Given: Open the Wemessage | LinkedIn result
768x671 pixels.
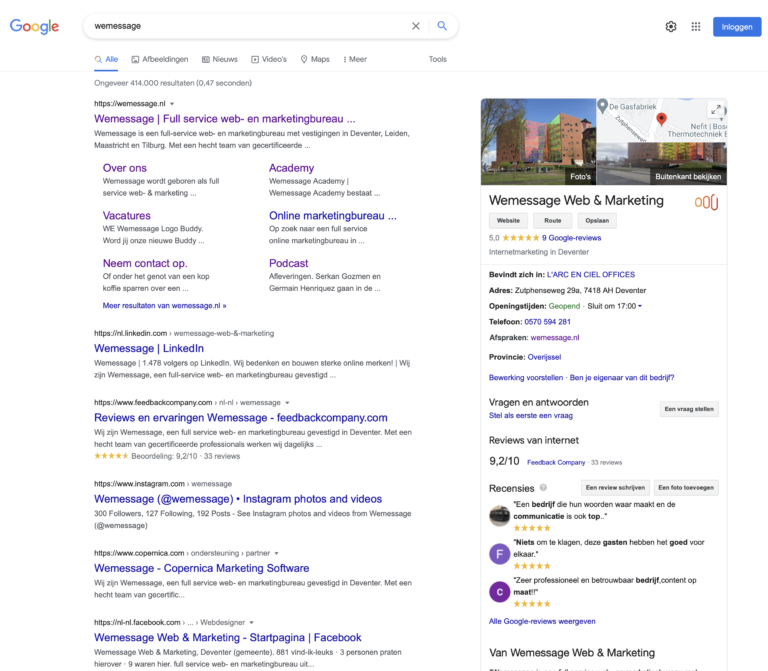Looking at the screenshot, I should (149, 348).
